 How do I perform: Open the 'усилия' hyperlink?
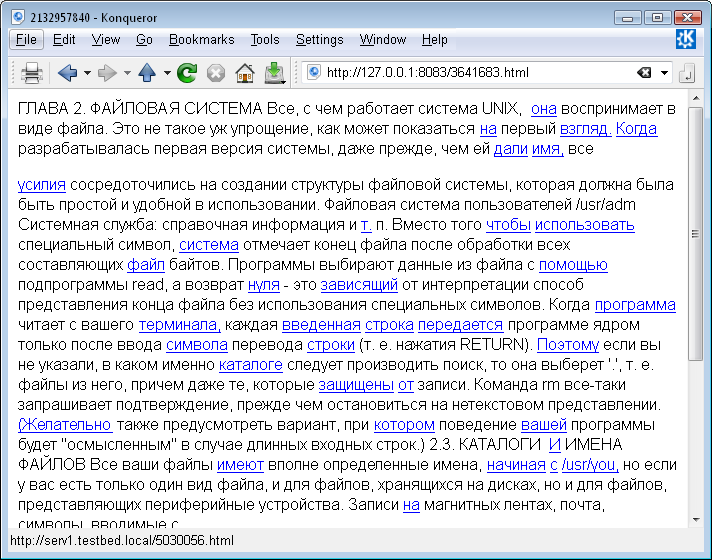click(x=42, y=185)
